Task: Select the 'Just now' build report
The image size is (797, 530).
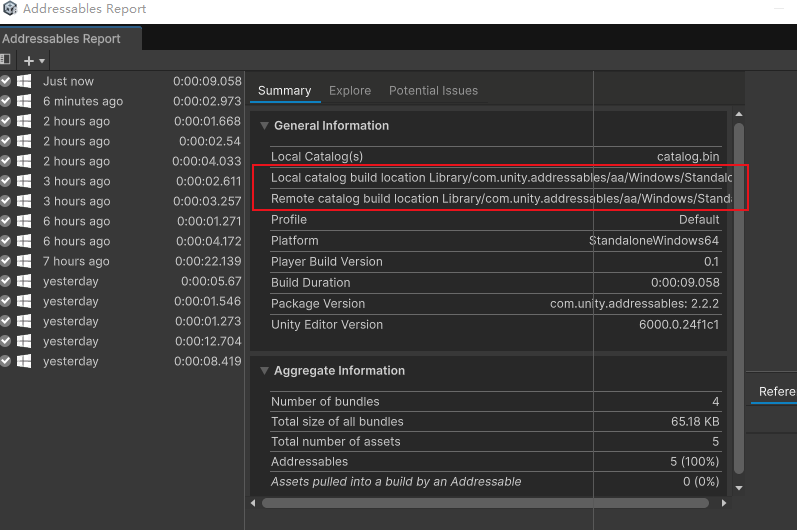Action: [121, 81]
